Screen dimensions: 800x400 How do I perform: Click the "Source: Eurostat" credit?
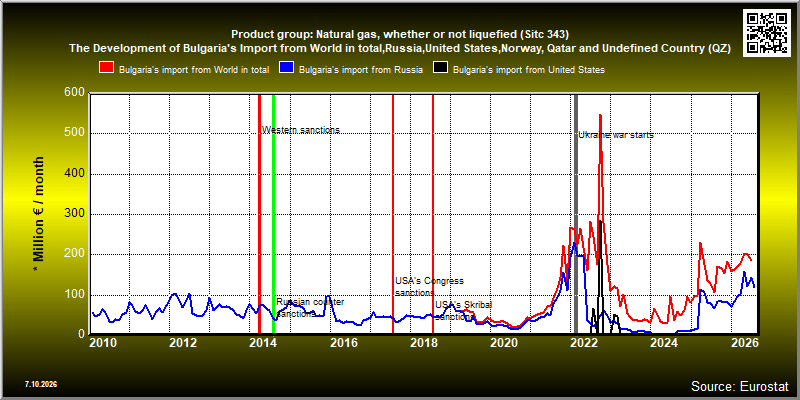pyautogui.click(x=740, y=385)
